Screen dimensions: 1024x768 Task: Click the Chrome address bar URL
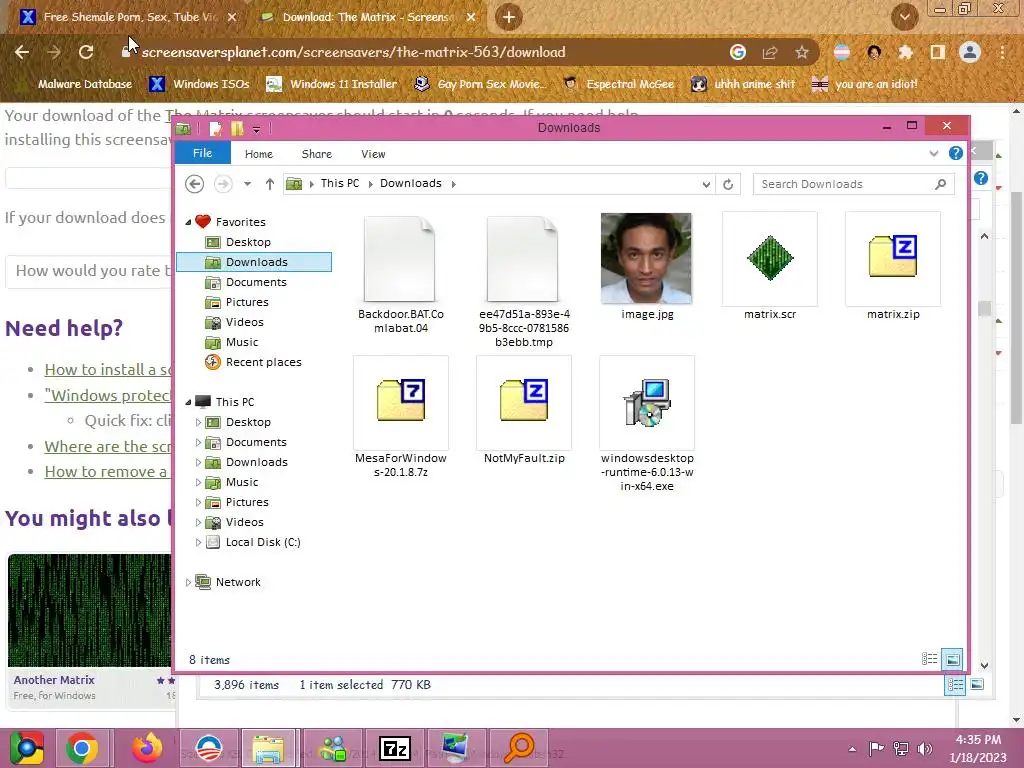[353, 52]
